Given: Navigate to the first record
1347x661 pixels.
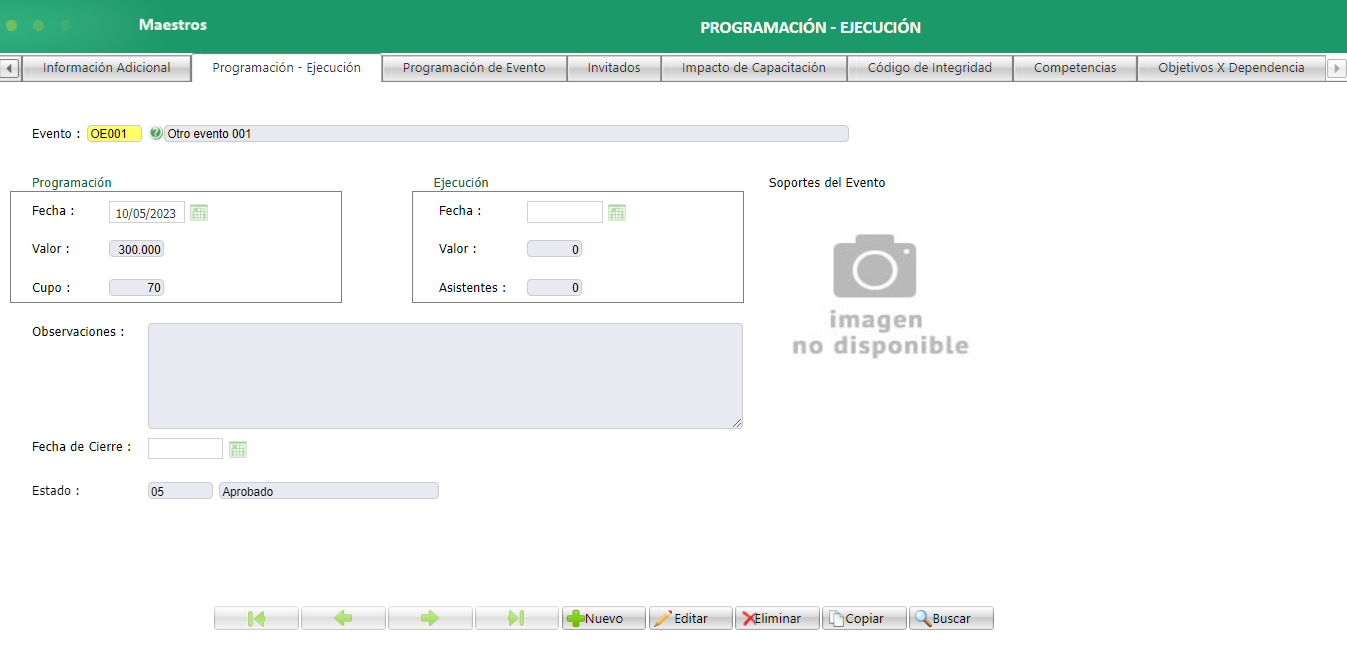Looking at the screenshot, I should coord(256,617).
